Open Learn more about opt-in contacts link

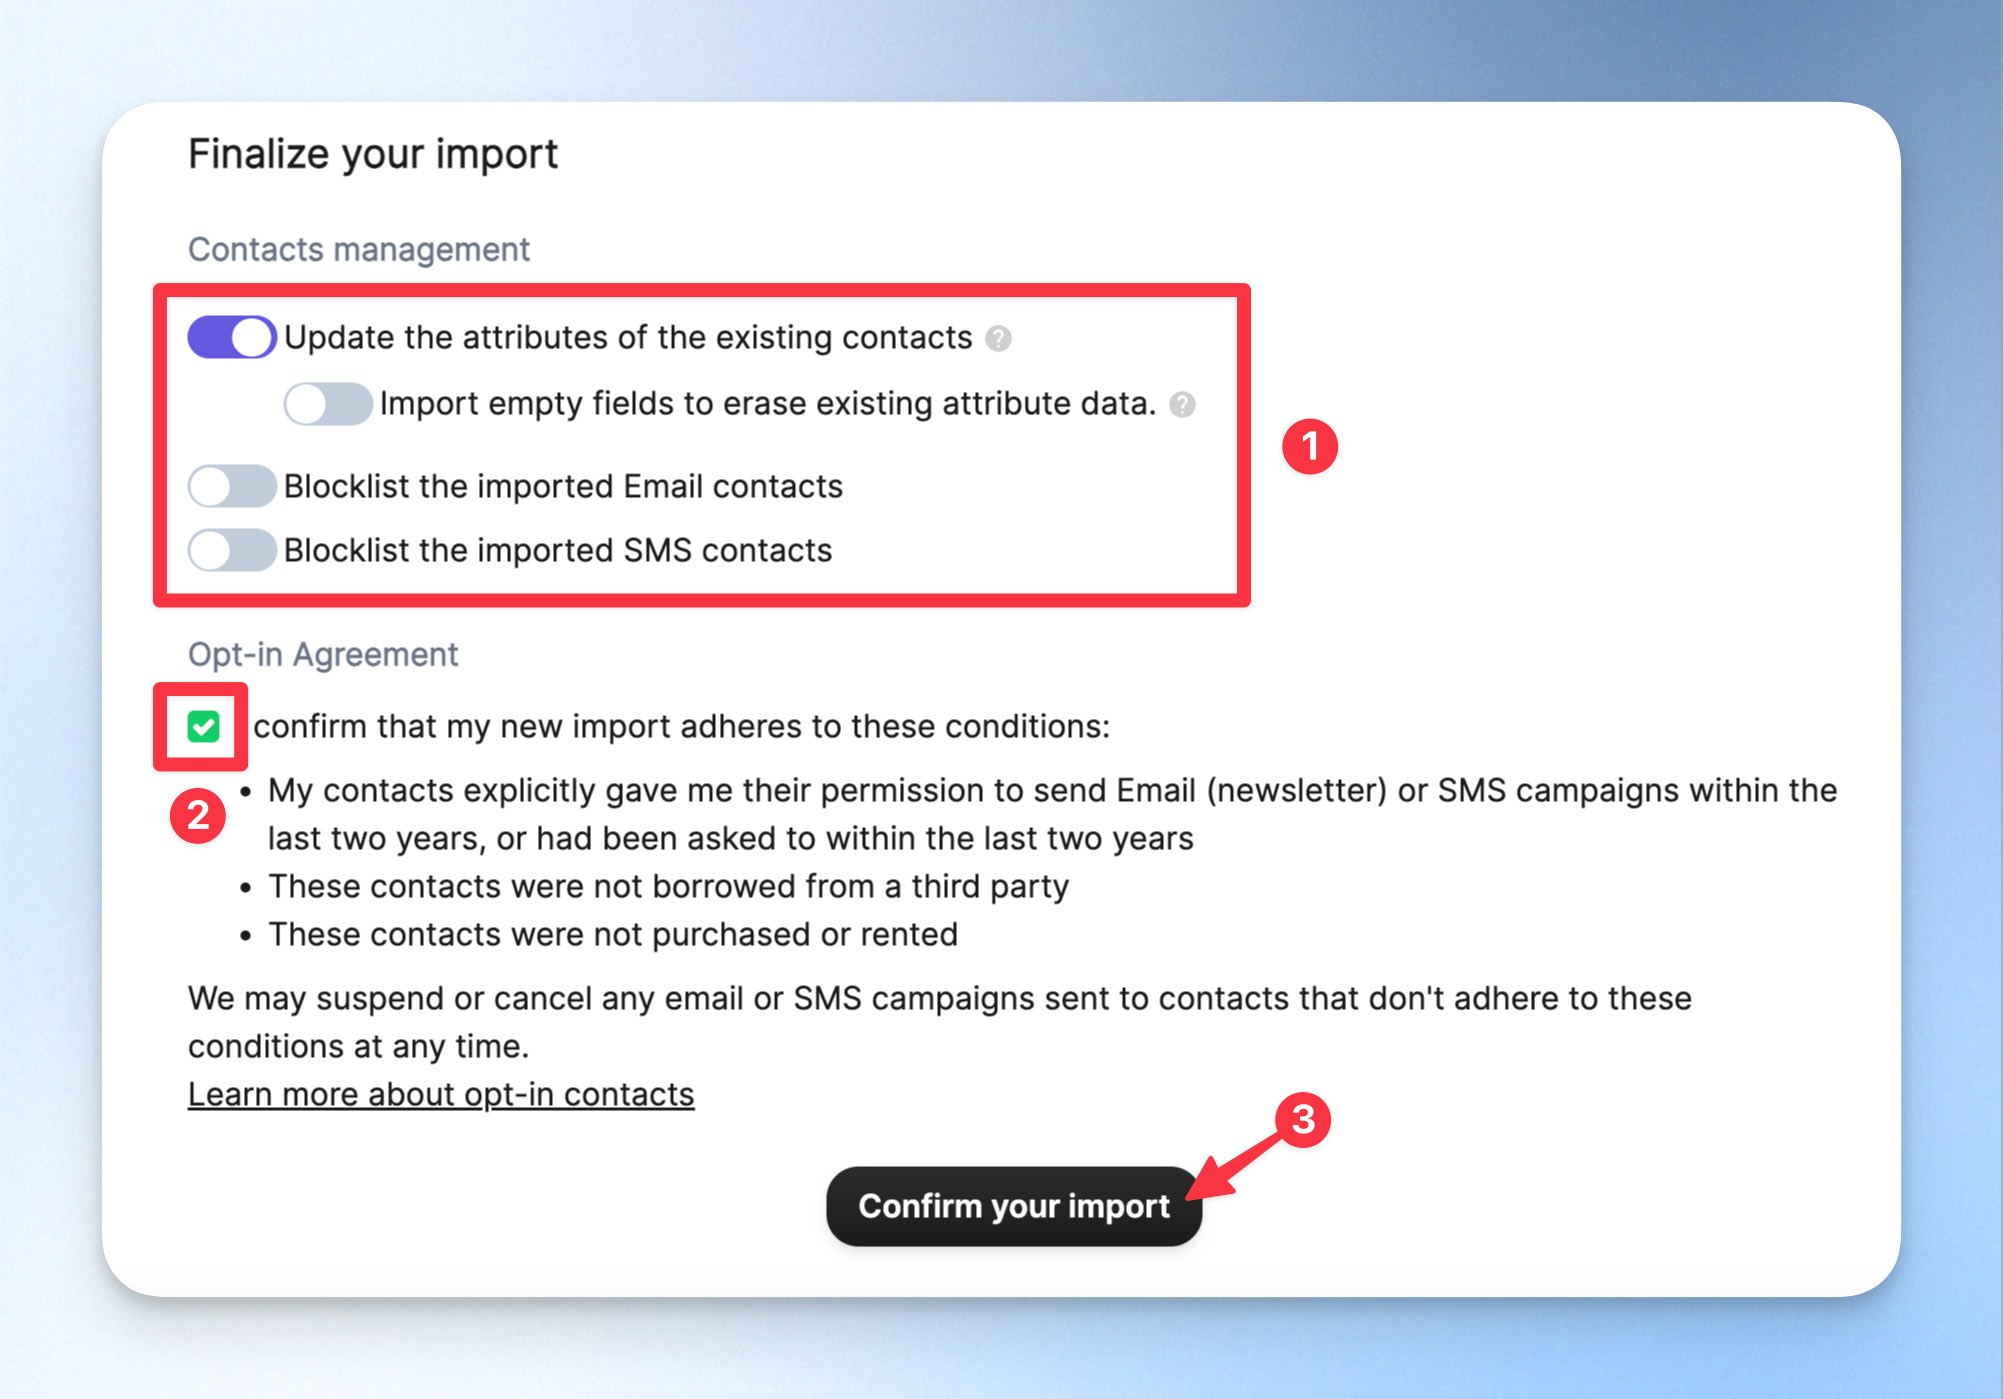441,1094
